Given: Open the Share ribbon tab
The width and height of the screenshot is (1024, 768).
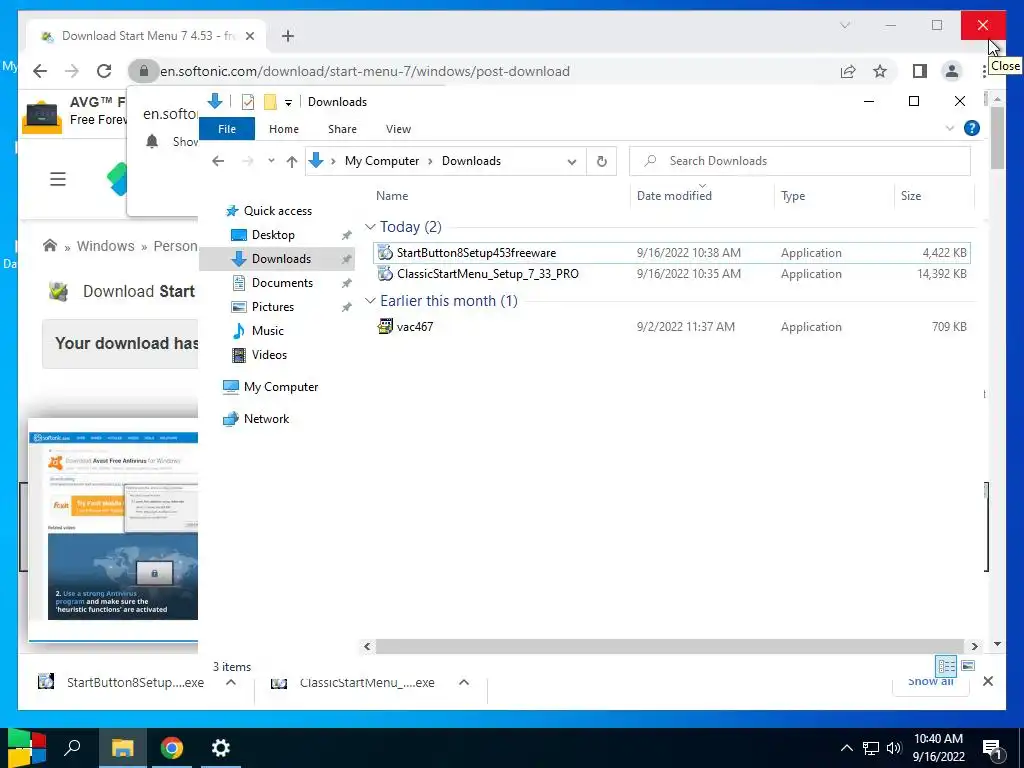Looking at the screenshot, I should pyautogui.click(x=342, y=129).
